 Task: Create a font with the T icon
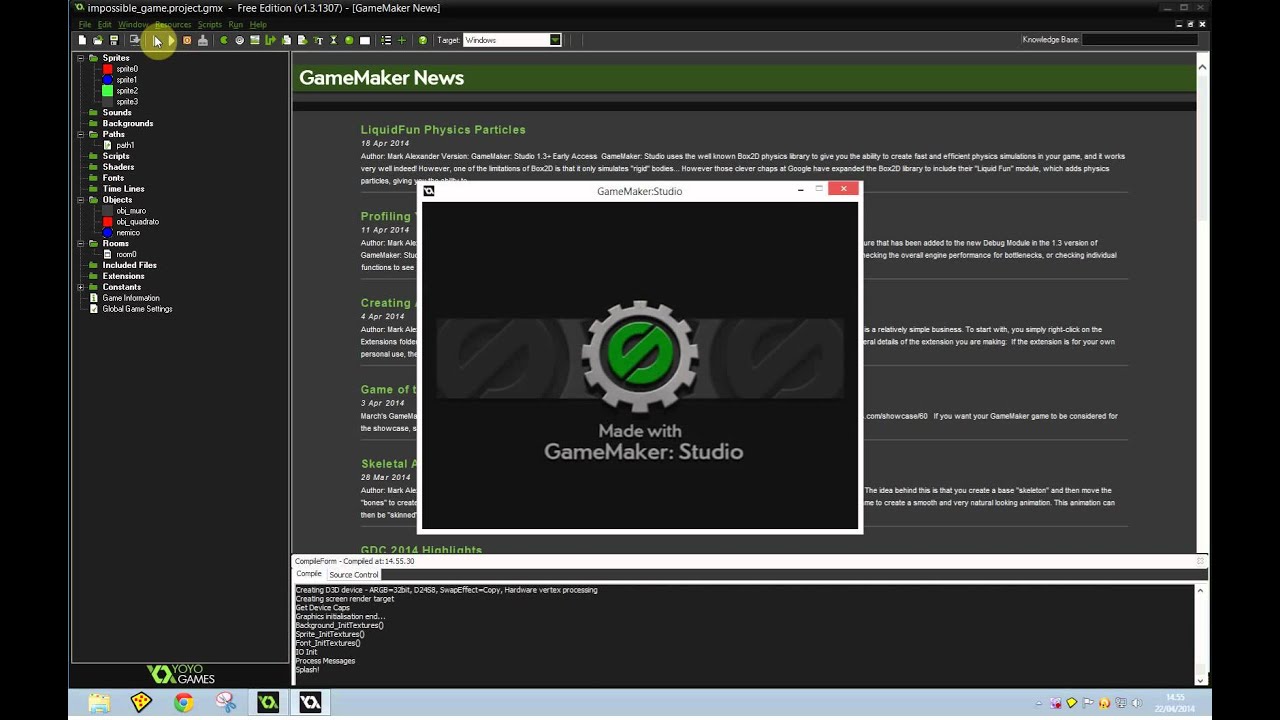[318, 40]
